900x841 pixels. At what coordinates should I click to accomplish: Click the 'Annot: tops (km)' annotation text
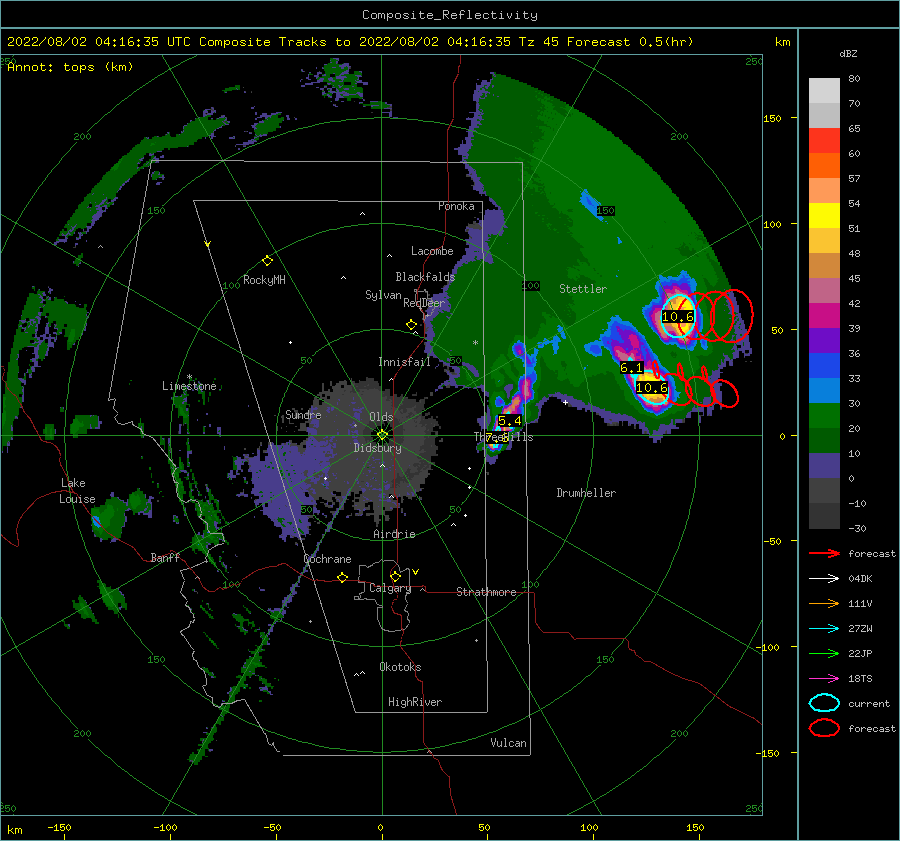pos(70,67)
